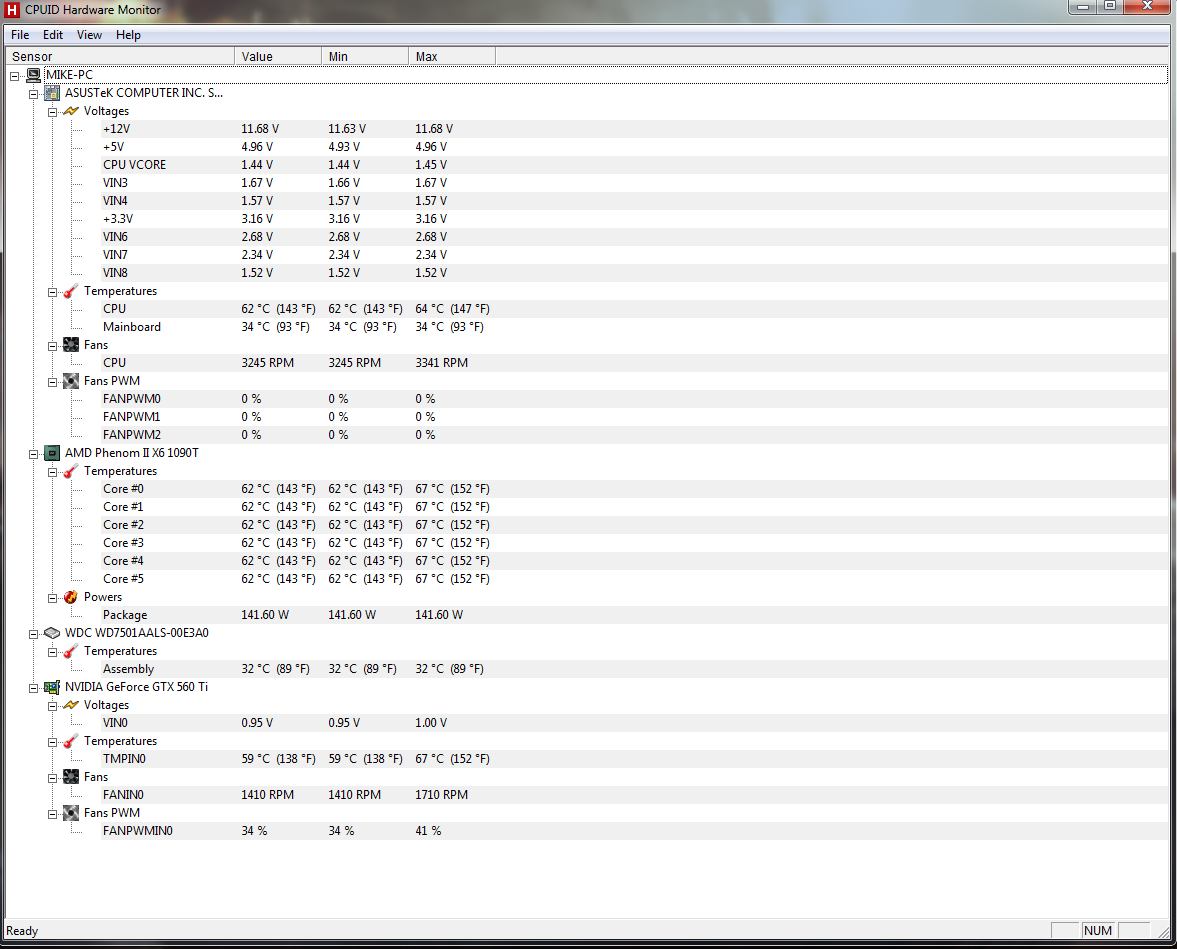The height and width of the screenshot is (949, 1177).
Task: Click the GeForce Temperatures thermometer icon
Action: point(71,741)
